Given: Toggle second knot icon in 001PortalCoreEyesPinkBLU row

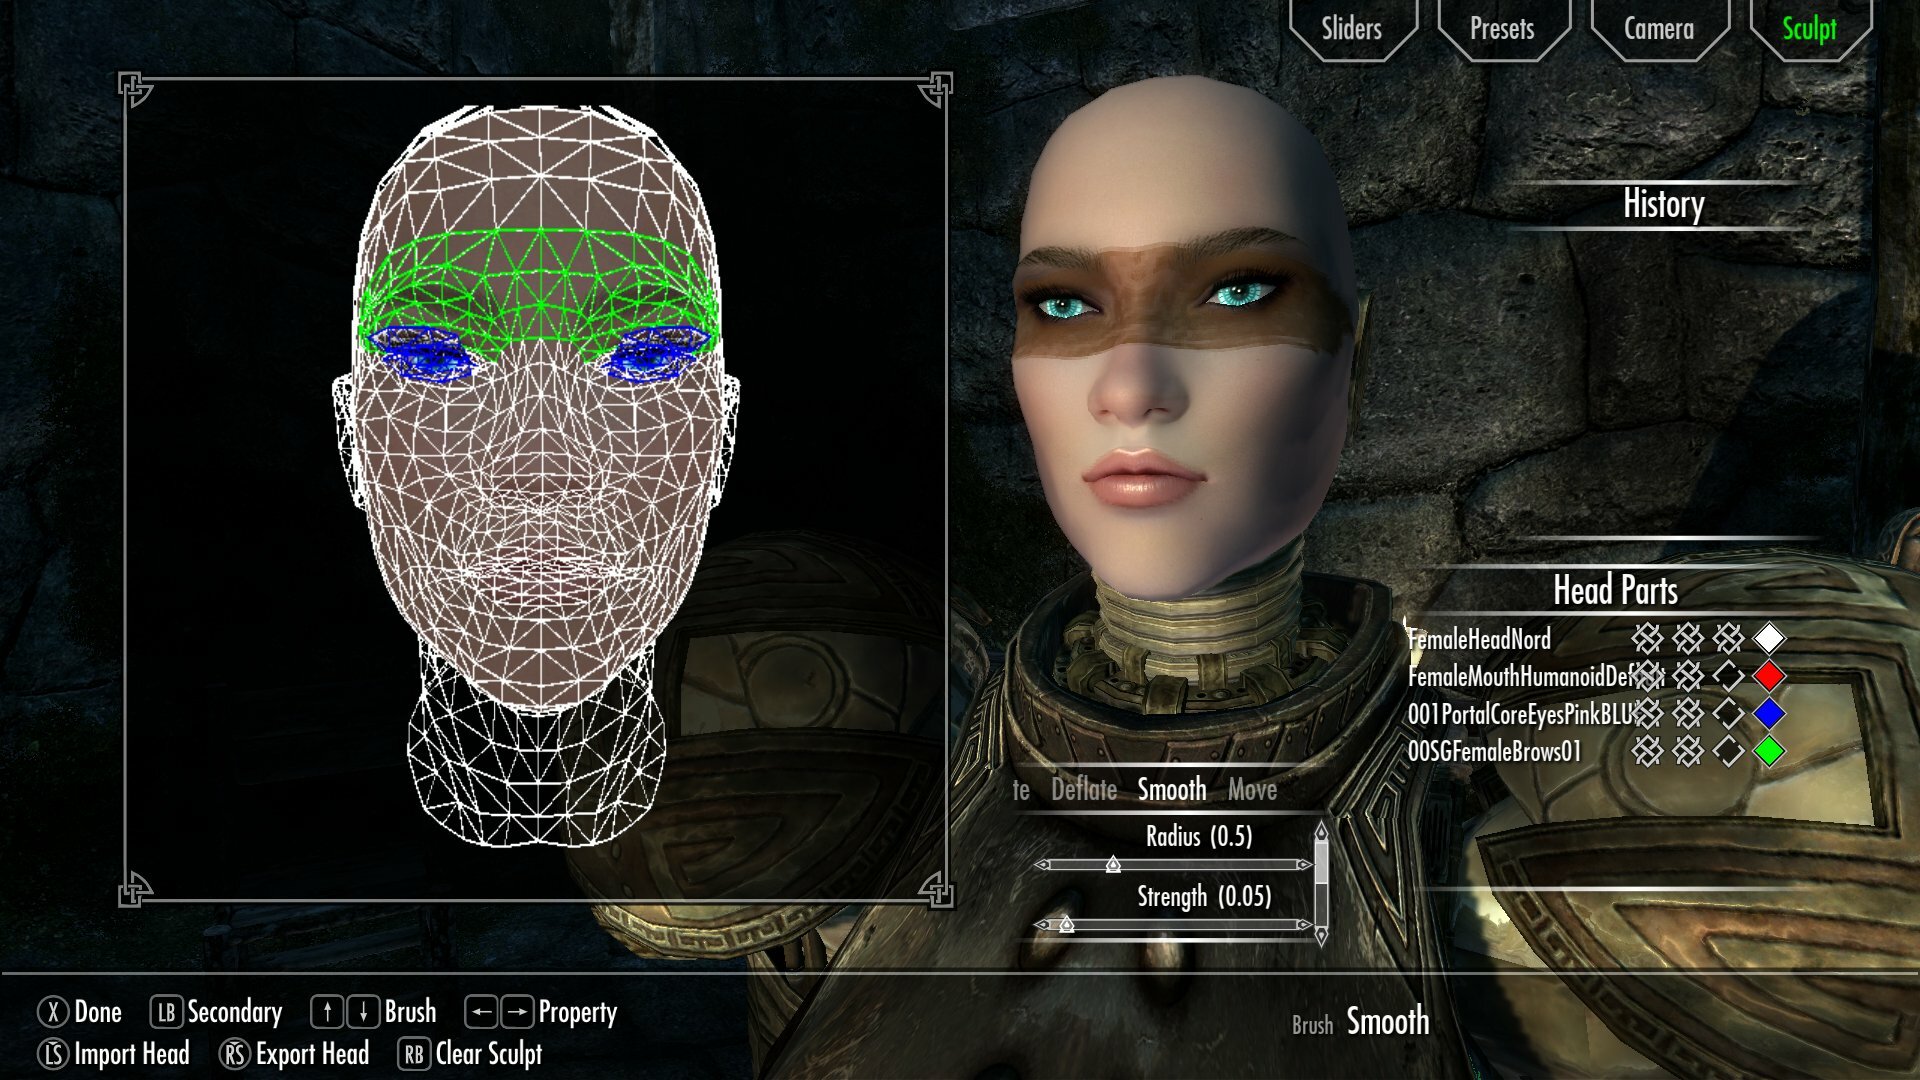Looking at the screenshot, I should point(1688,713).
